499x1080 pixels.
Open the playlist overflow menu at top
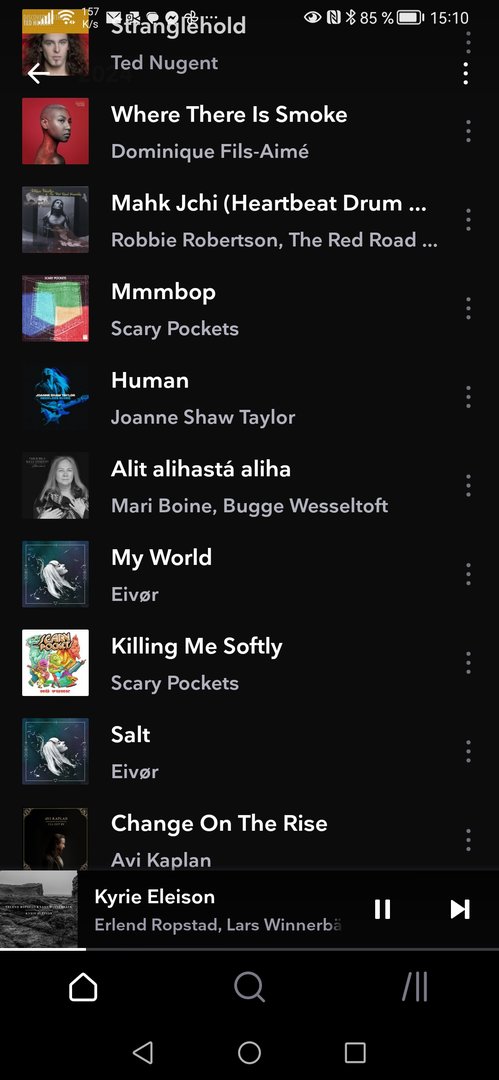coord(467,73)
